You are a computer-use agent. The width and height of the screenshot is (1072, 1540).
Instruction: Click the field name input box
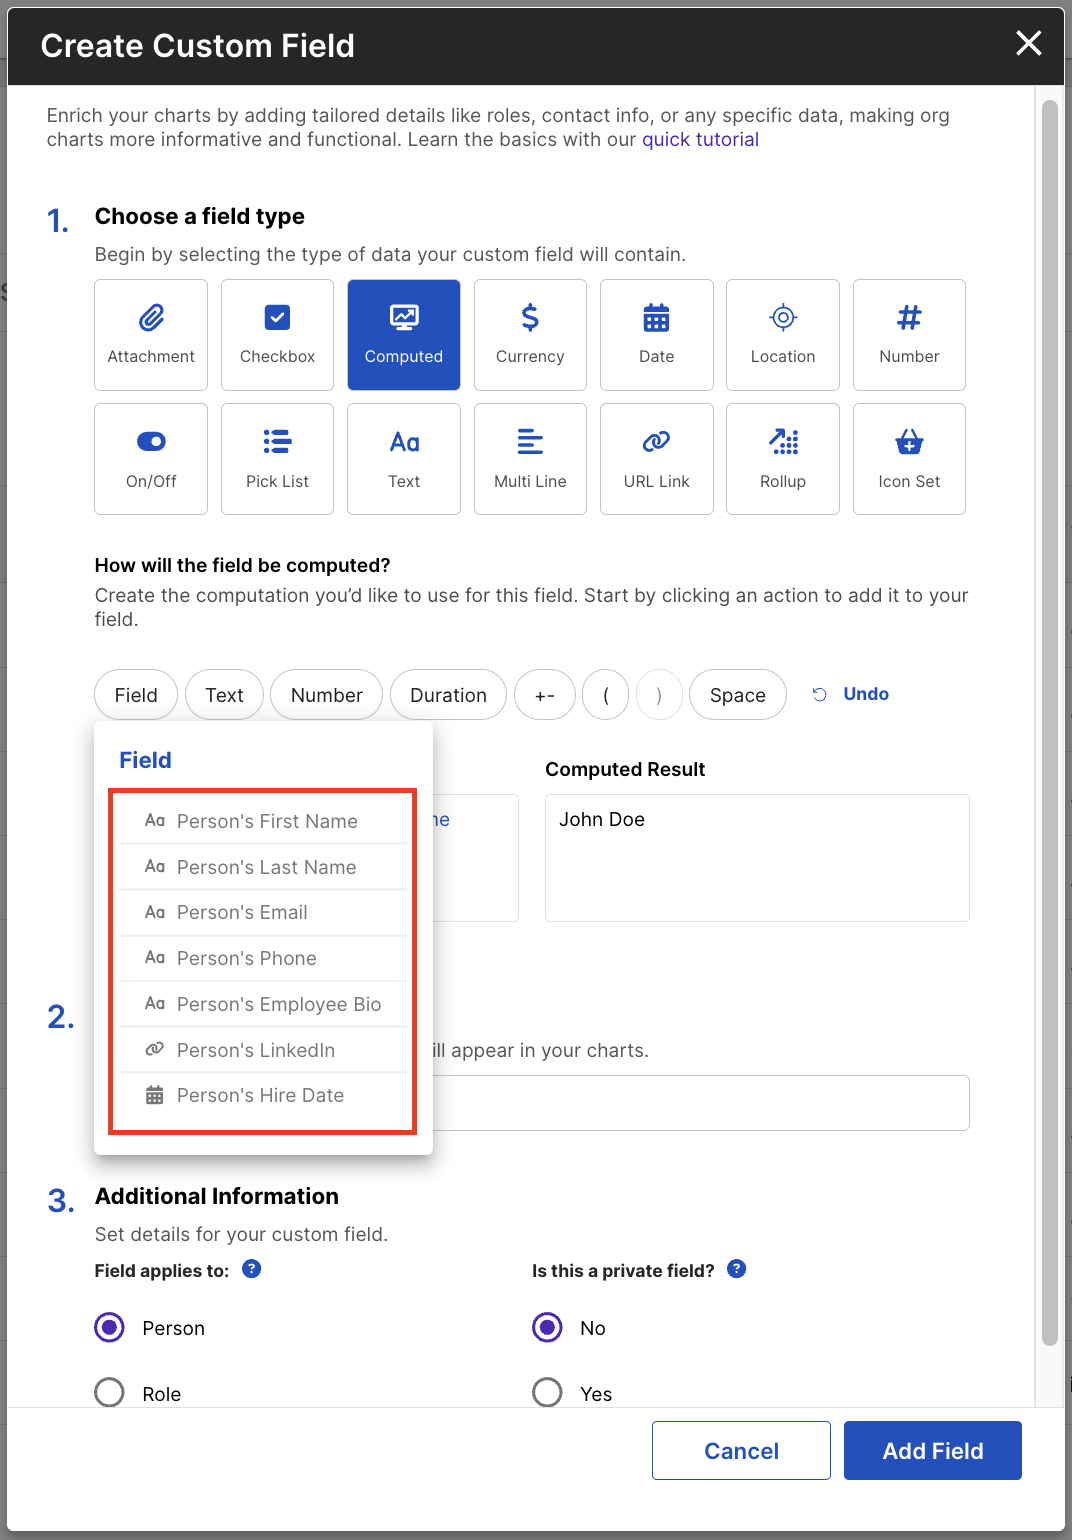point(701,1103)
